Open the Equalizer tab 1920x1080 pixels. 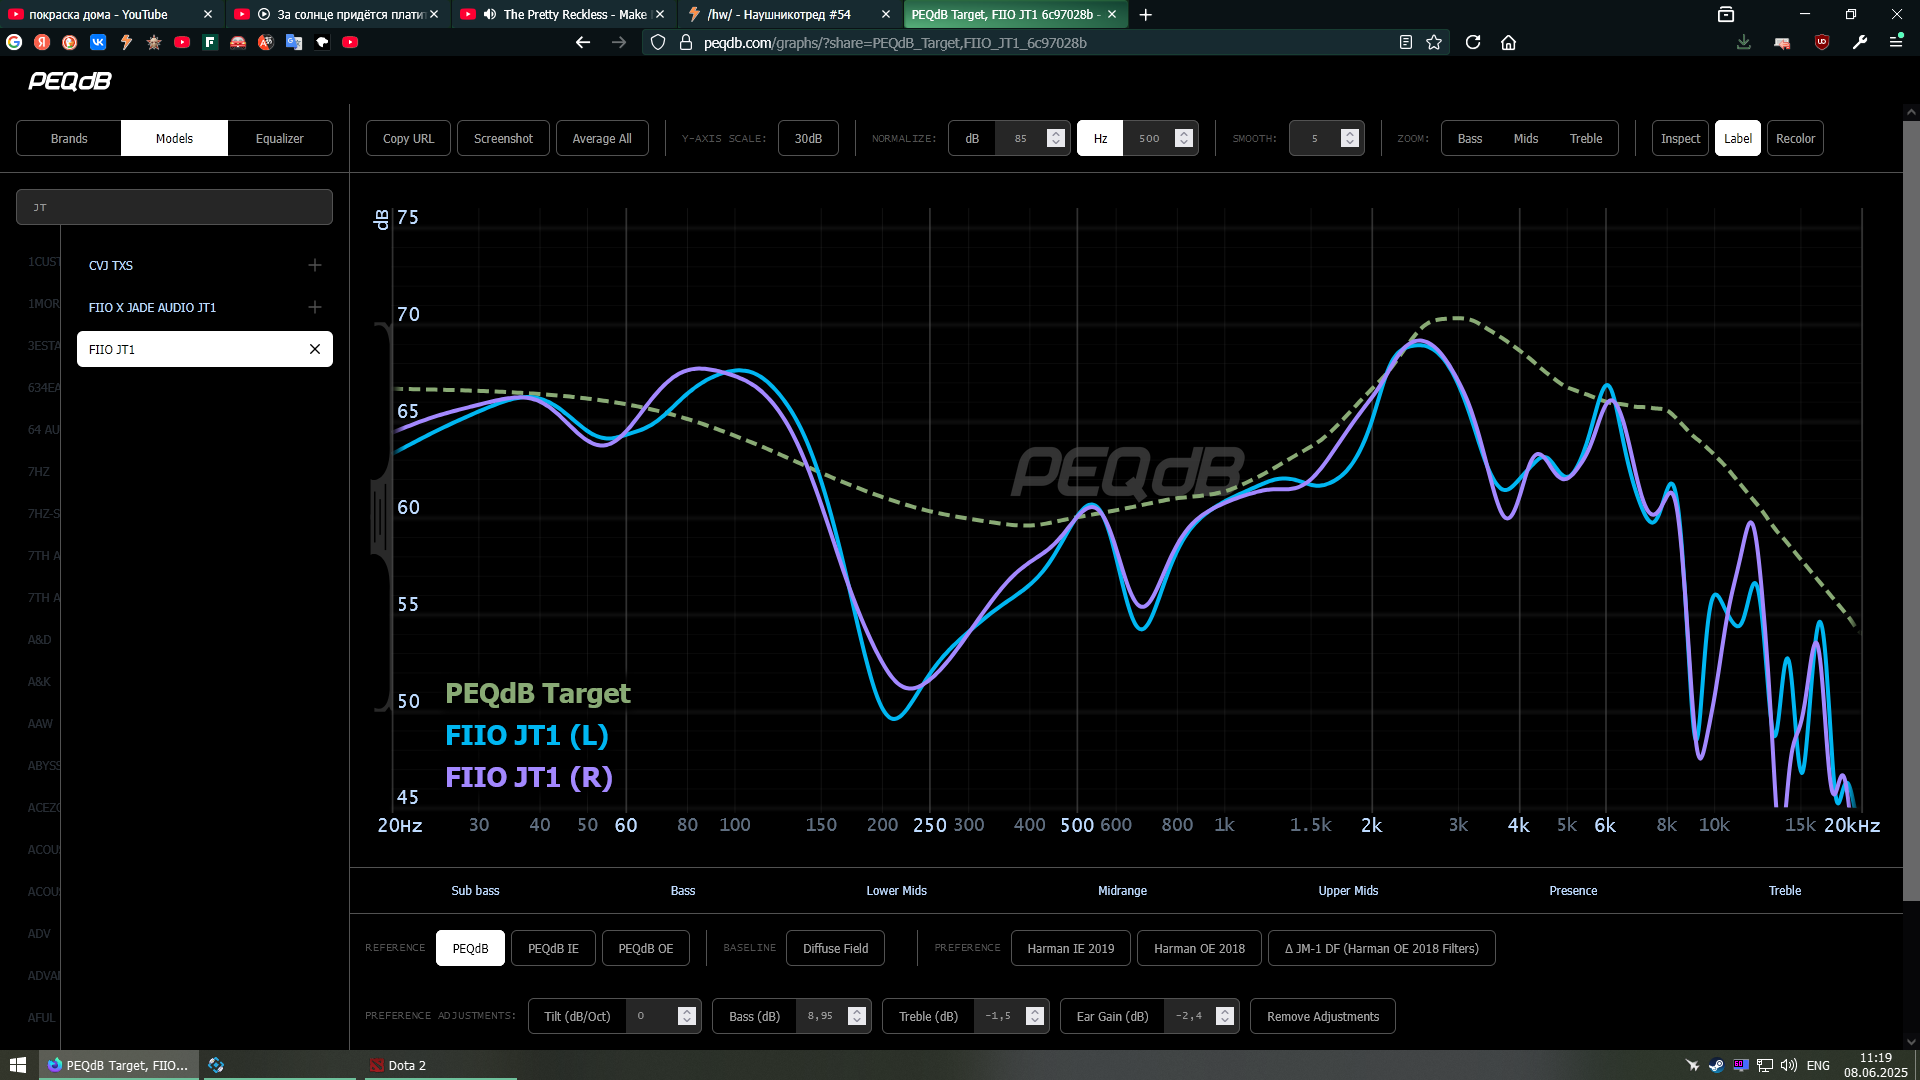pyautogui.click(x=279, y=138)
